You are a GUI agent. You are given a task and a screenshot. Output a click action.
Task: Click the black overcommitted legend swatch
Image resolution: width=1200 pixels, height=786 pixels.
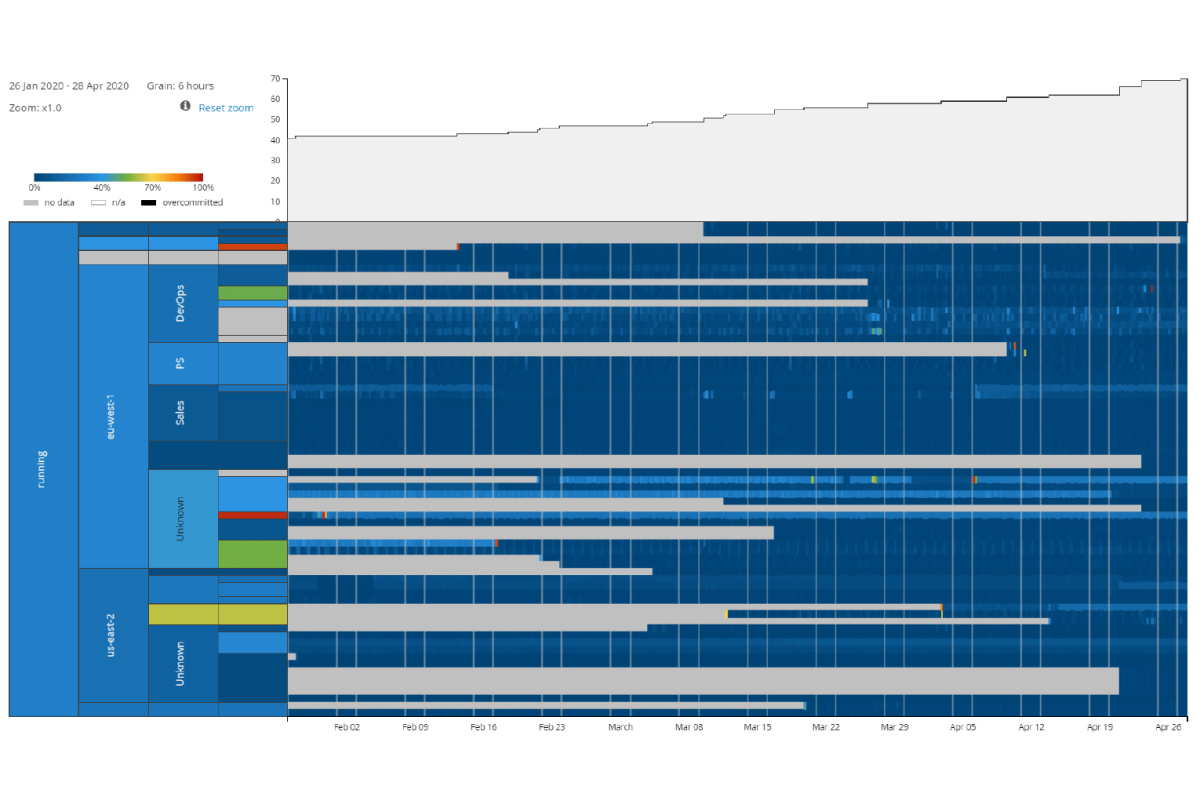click(x=148, y=203)
